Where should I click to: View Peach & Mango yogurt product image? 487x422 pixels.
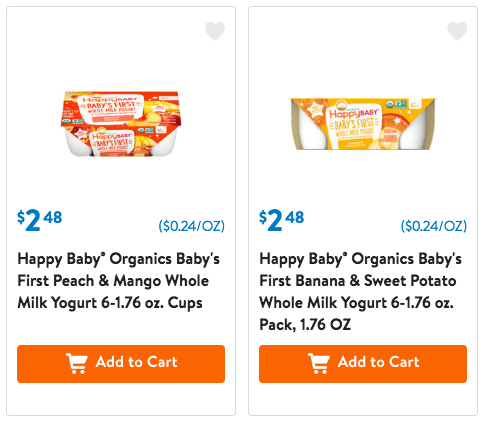(121, 124)
